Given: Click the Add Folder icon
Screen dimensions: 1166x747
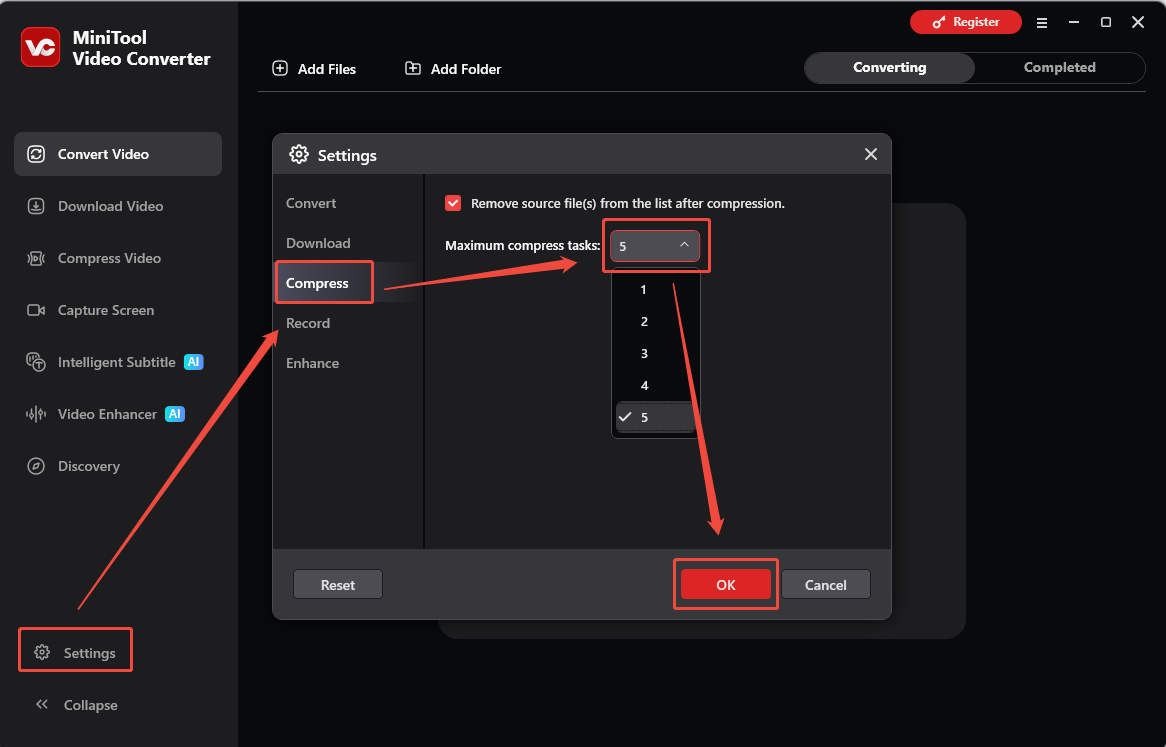Looking at the screenshot, I should (413, 68).
